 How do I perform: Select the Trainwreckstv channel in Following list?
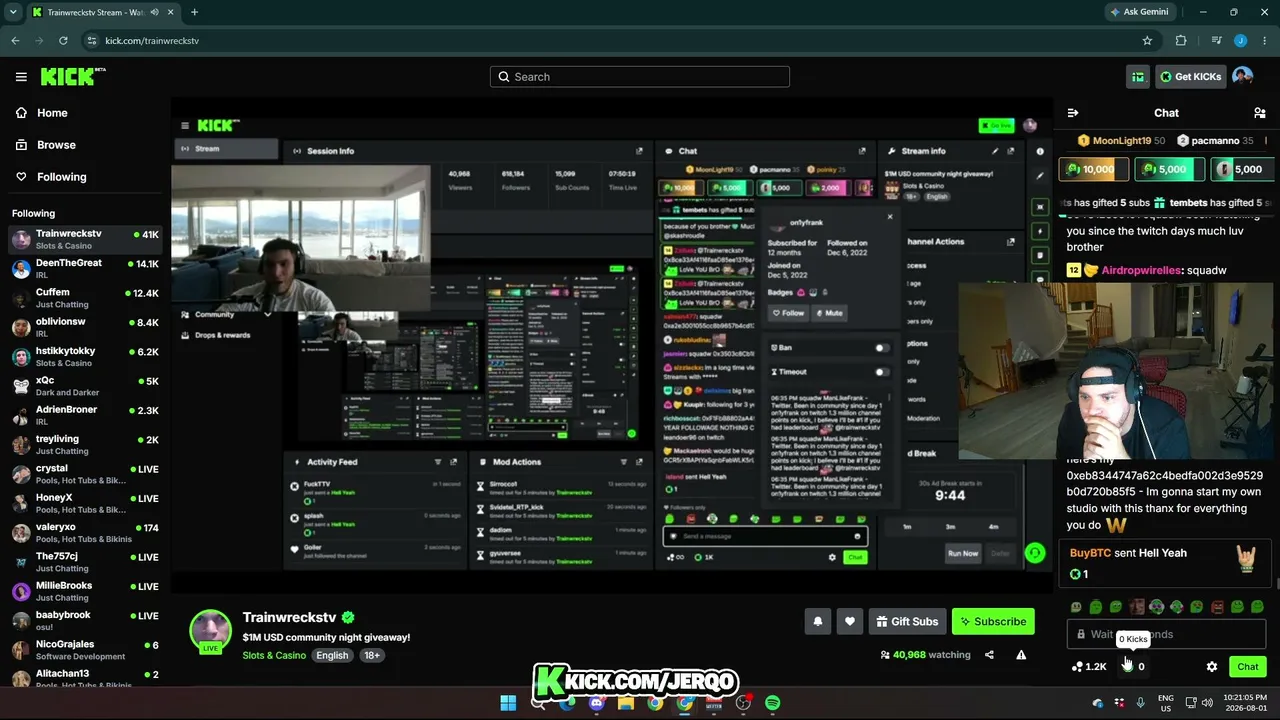tap(85, 239)
